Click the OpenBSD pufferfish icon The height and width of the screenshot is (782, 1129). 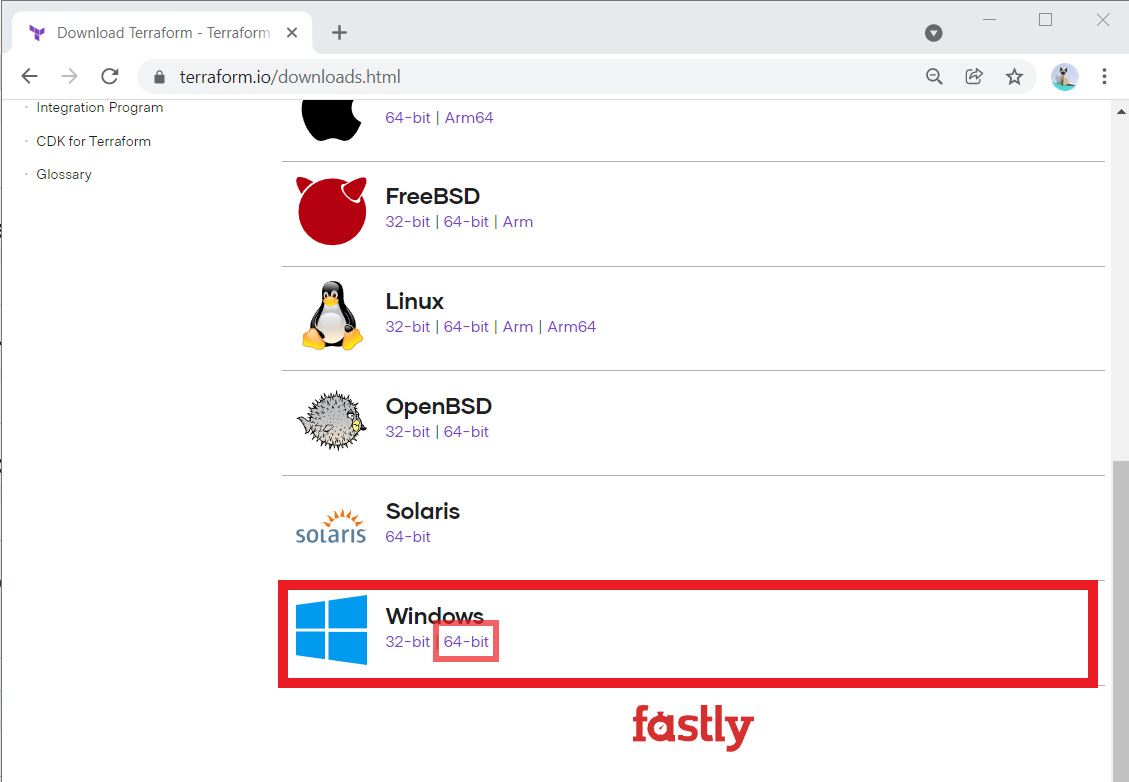[331, 420]
